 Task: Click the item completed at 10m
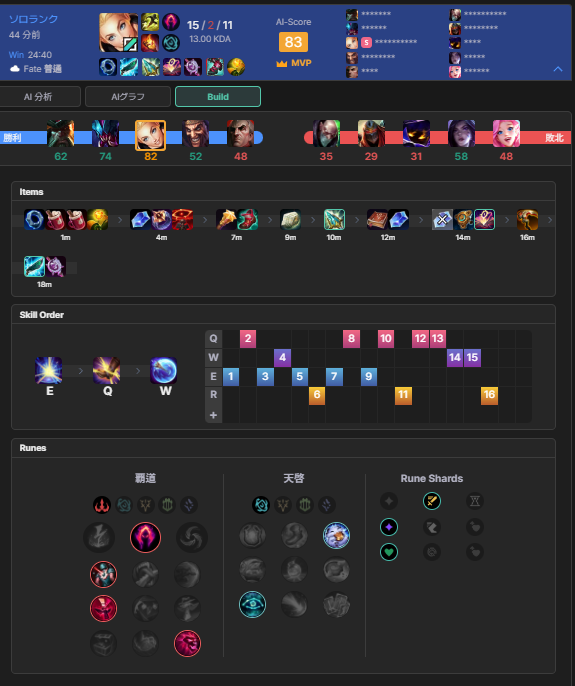[x=334, y=220]
